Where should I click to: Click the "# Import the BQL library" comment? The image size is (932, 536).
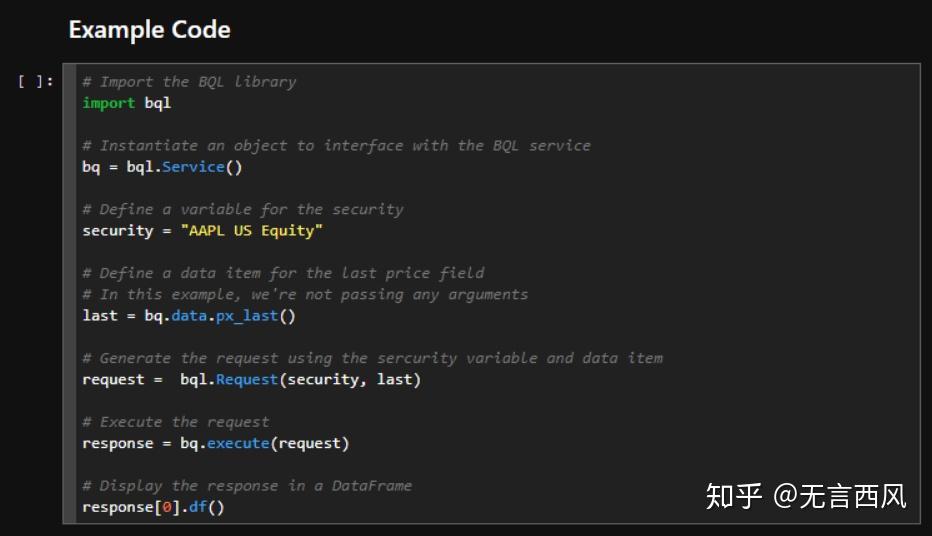coord(189,82)
